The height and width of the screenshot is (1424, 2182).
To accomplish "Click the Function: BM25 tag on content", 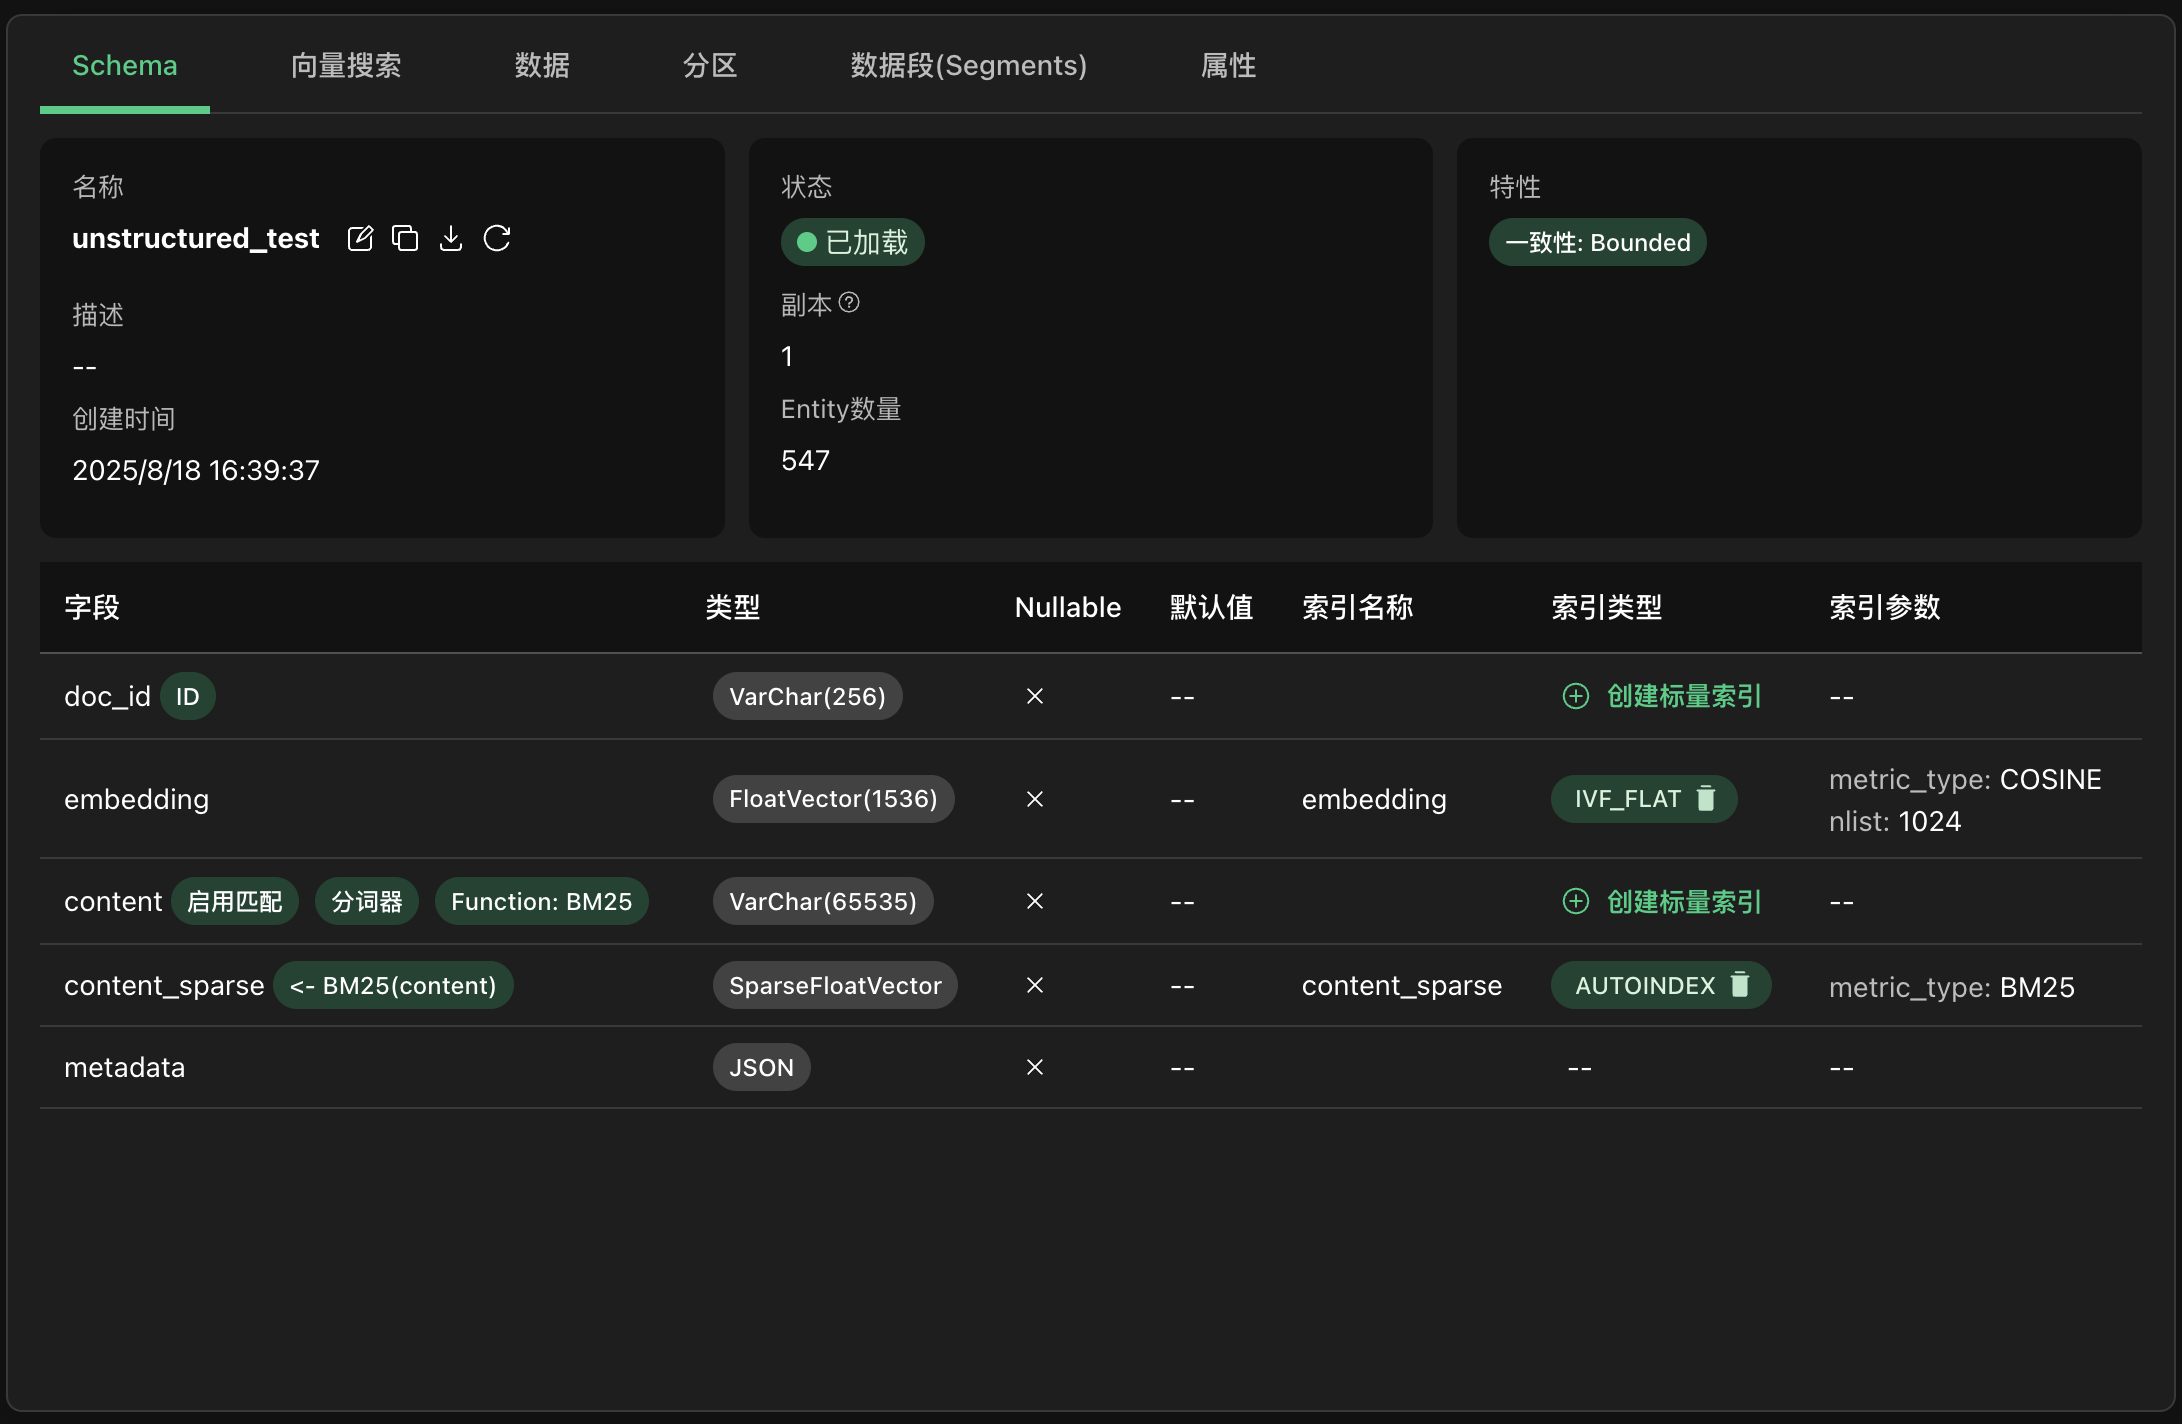I will (541, 902).
